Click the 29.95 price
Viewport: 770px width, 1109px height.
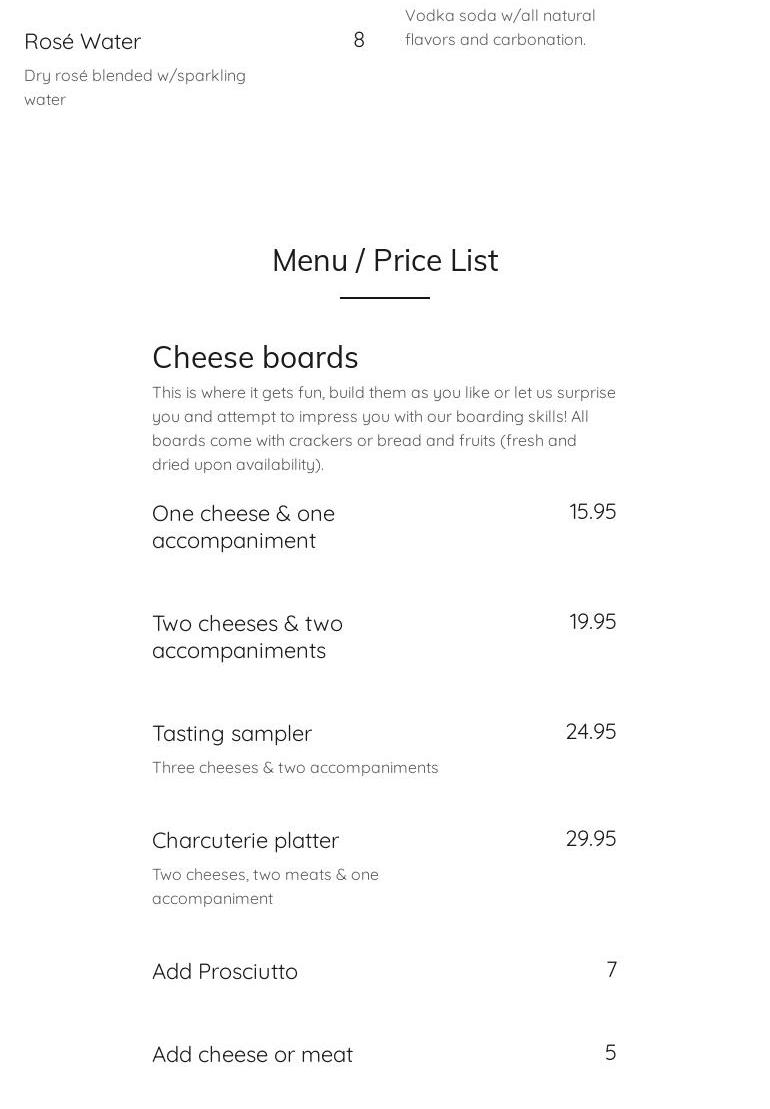click(x=591, y=839)
